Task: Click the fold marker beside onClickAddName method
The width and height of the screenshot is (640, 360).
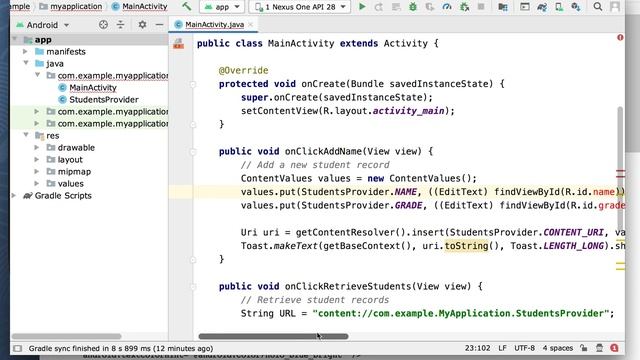Action: point(193,152)
